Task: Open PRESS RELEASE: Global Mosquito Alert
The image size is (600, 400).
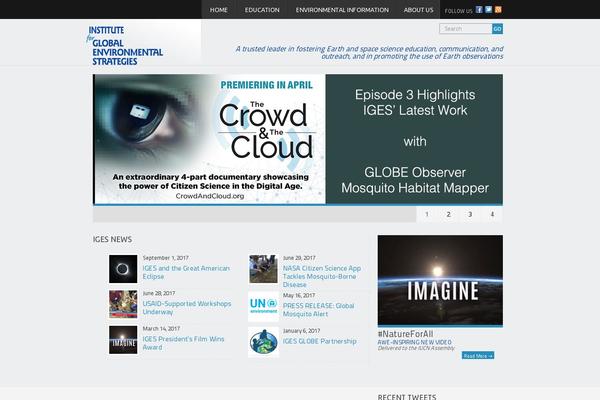Action: pos(318,310)
